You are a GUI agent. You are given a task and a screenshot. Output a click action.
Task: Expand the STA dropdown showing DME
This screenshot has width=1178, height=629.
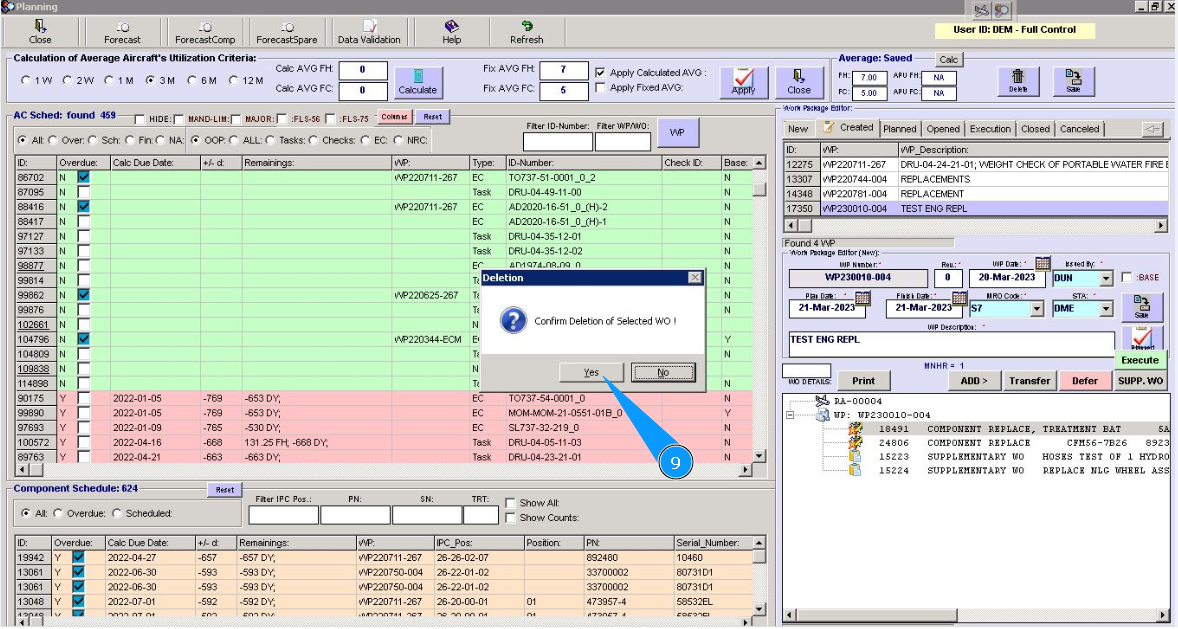(x=1106, y=310)
